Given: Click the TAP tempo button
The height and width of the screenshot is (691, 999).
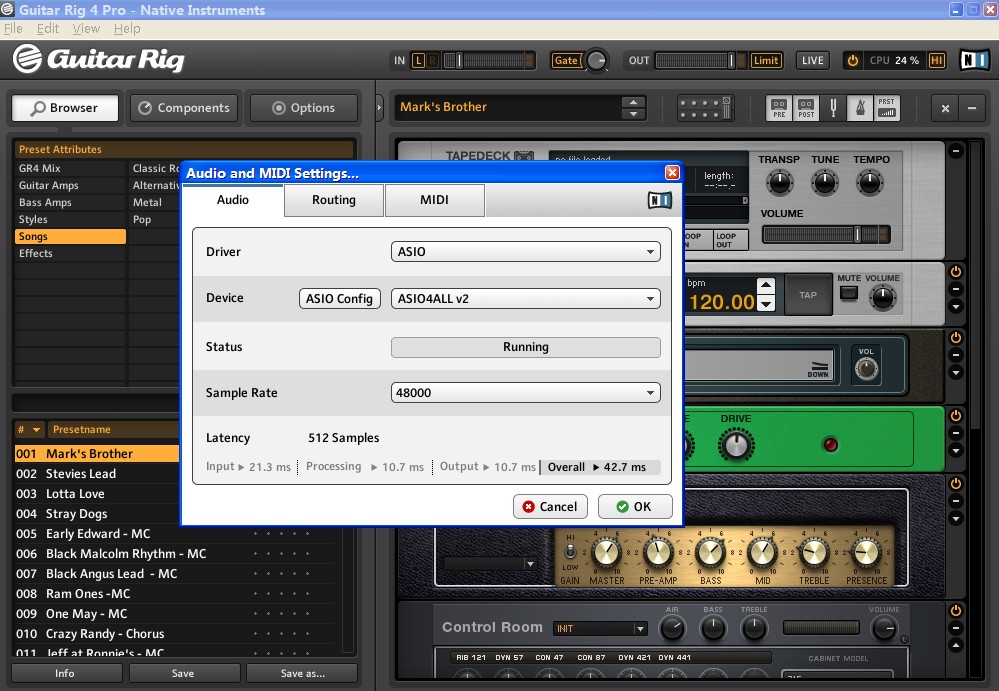Looking at the screenshot, I should tap(808, 295).
